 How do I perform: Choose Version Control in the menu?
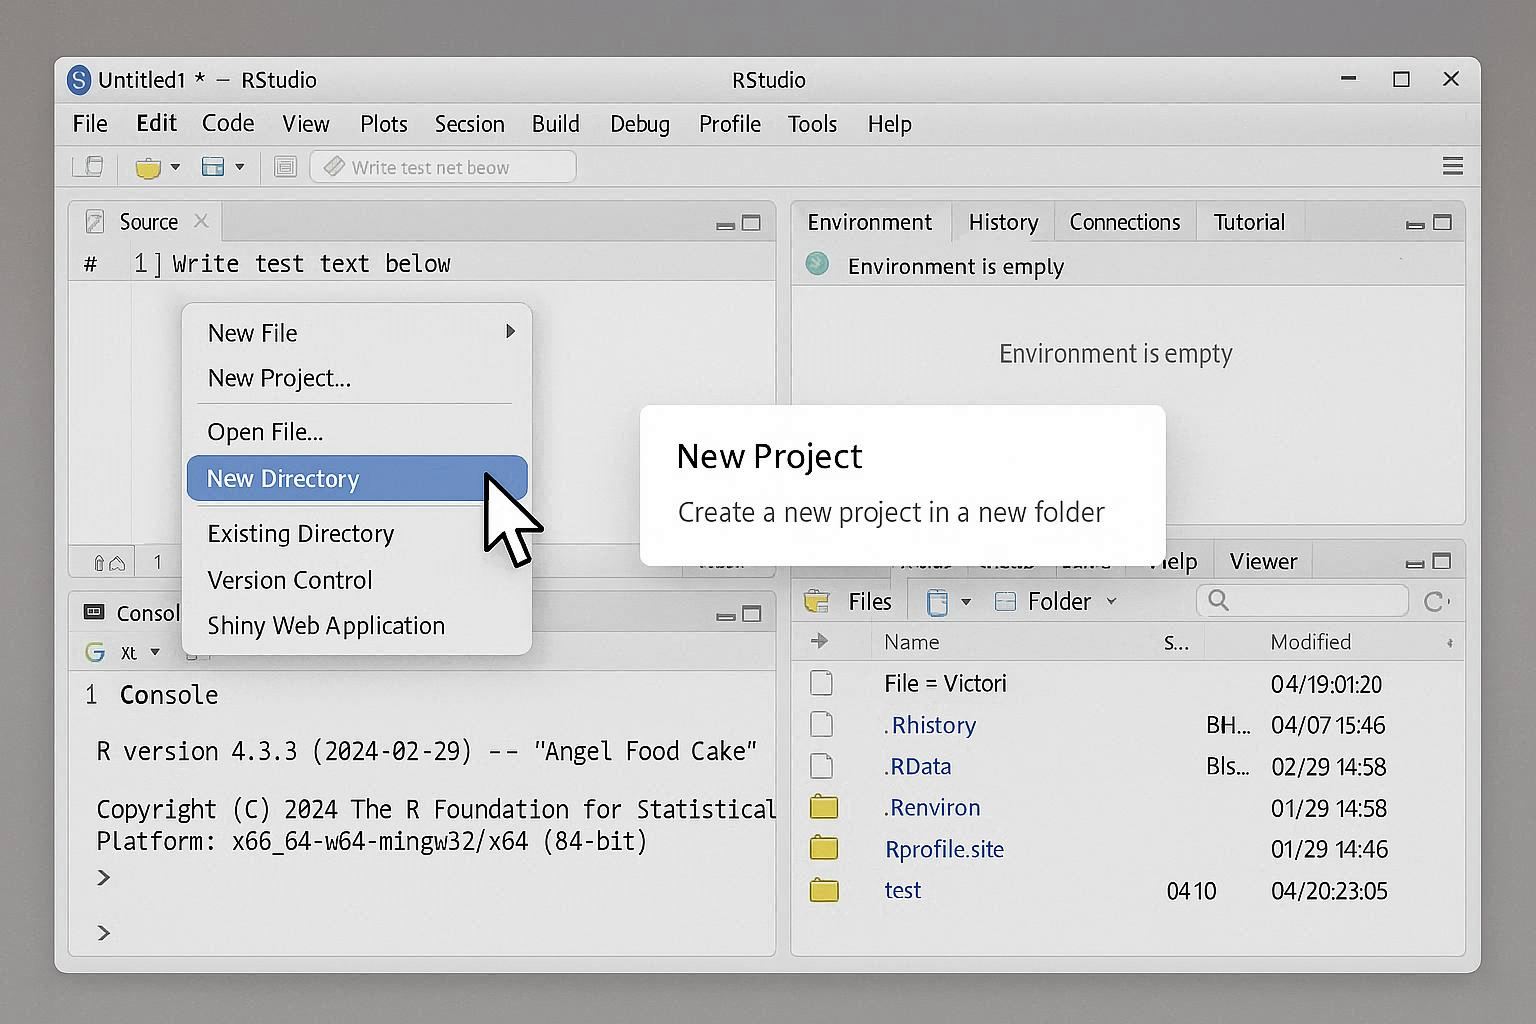pos(289,580)
